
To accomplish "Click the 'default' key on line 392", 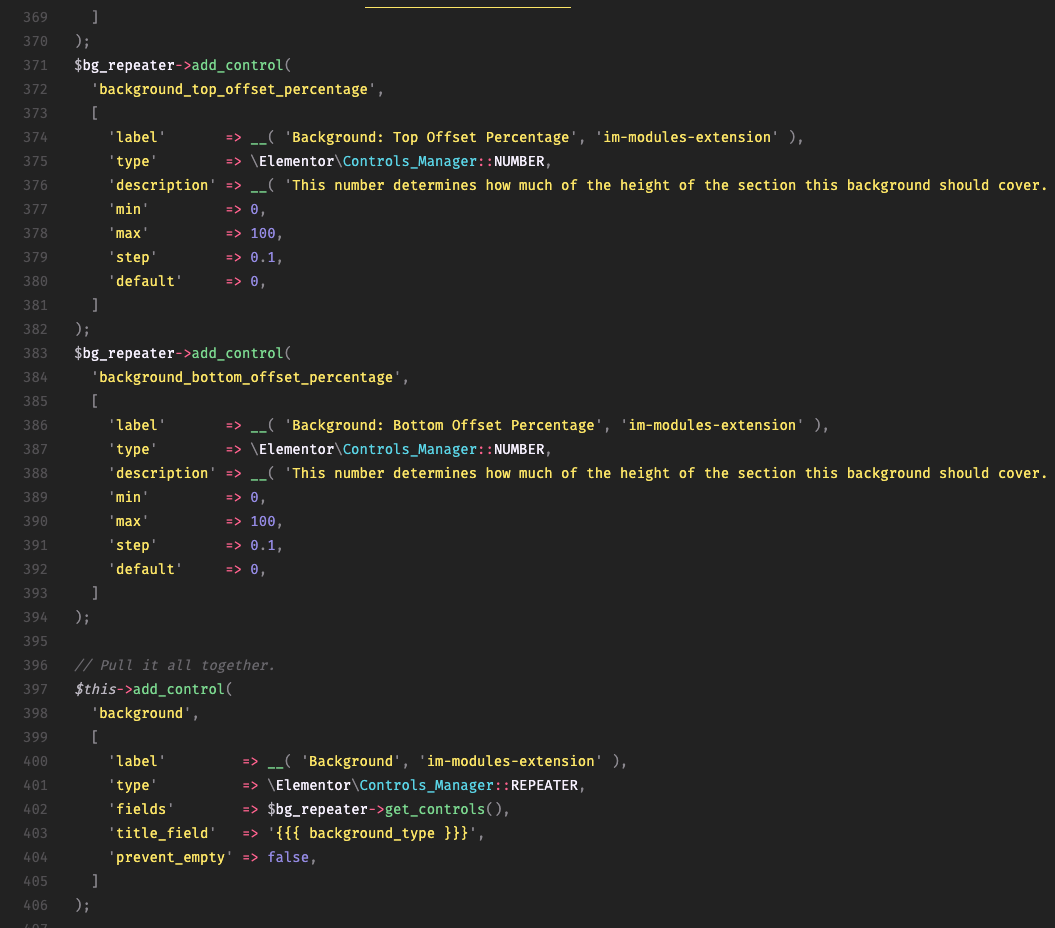I will (x=145, y=569).
